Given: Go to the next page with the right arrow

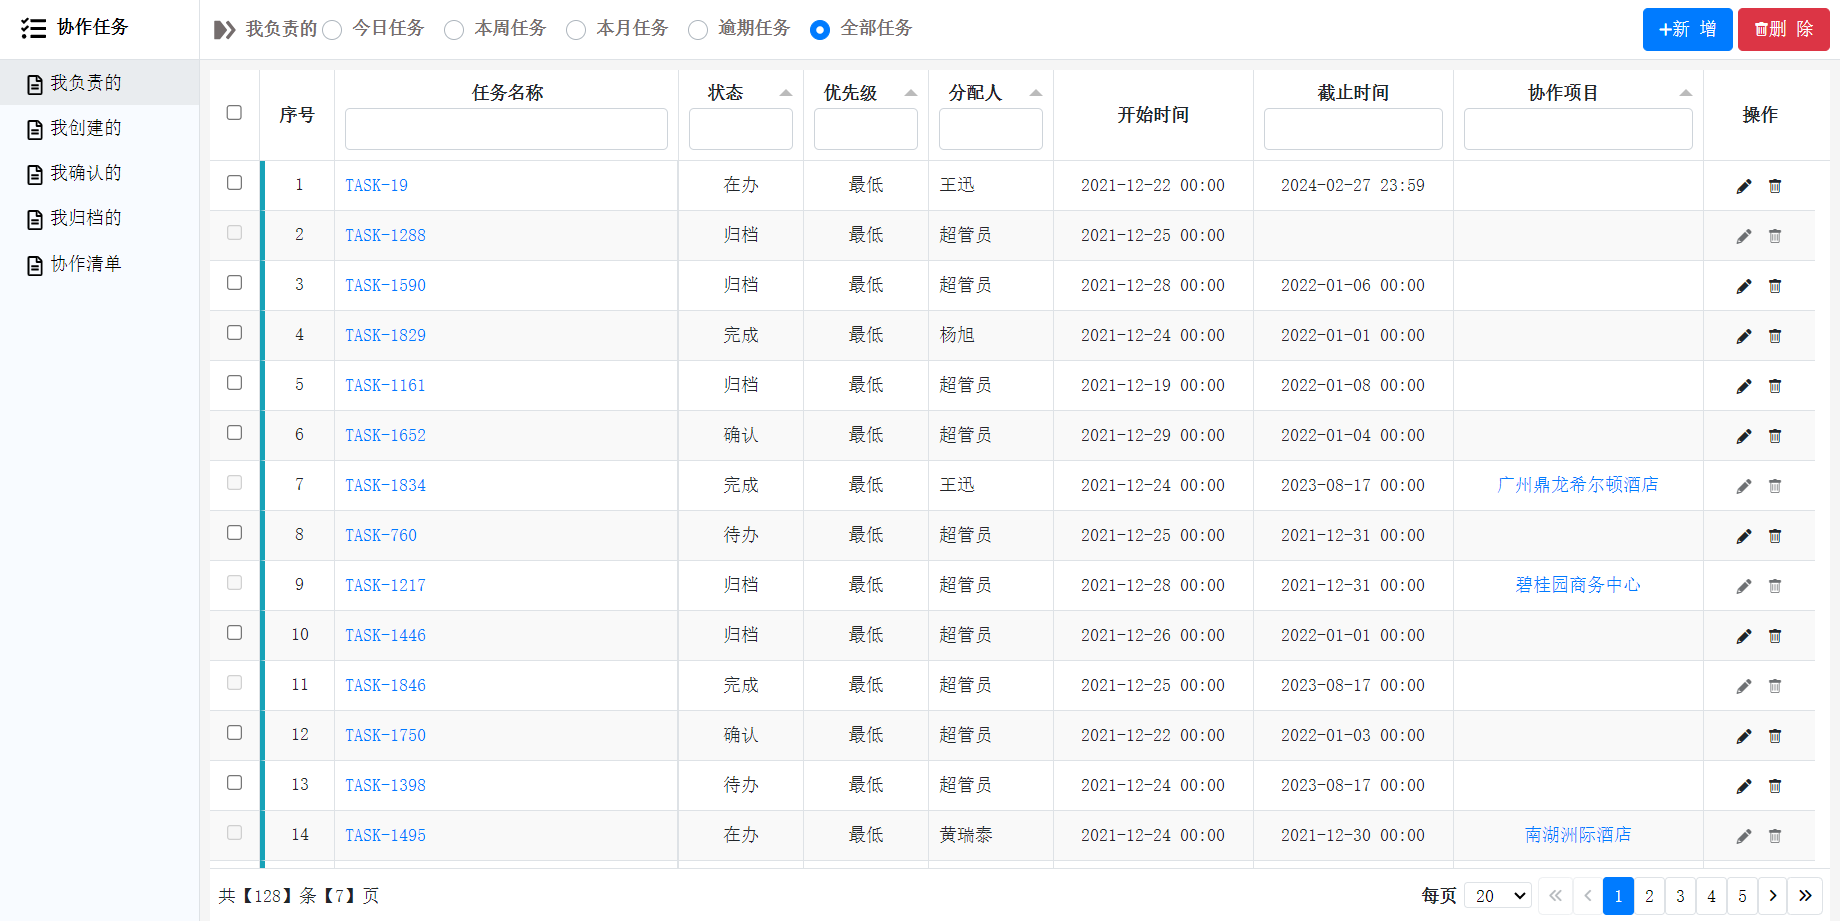Looking at the screenshot, I should tap(1773, 896).
